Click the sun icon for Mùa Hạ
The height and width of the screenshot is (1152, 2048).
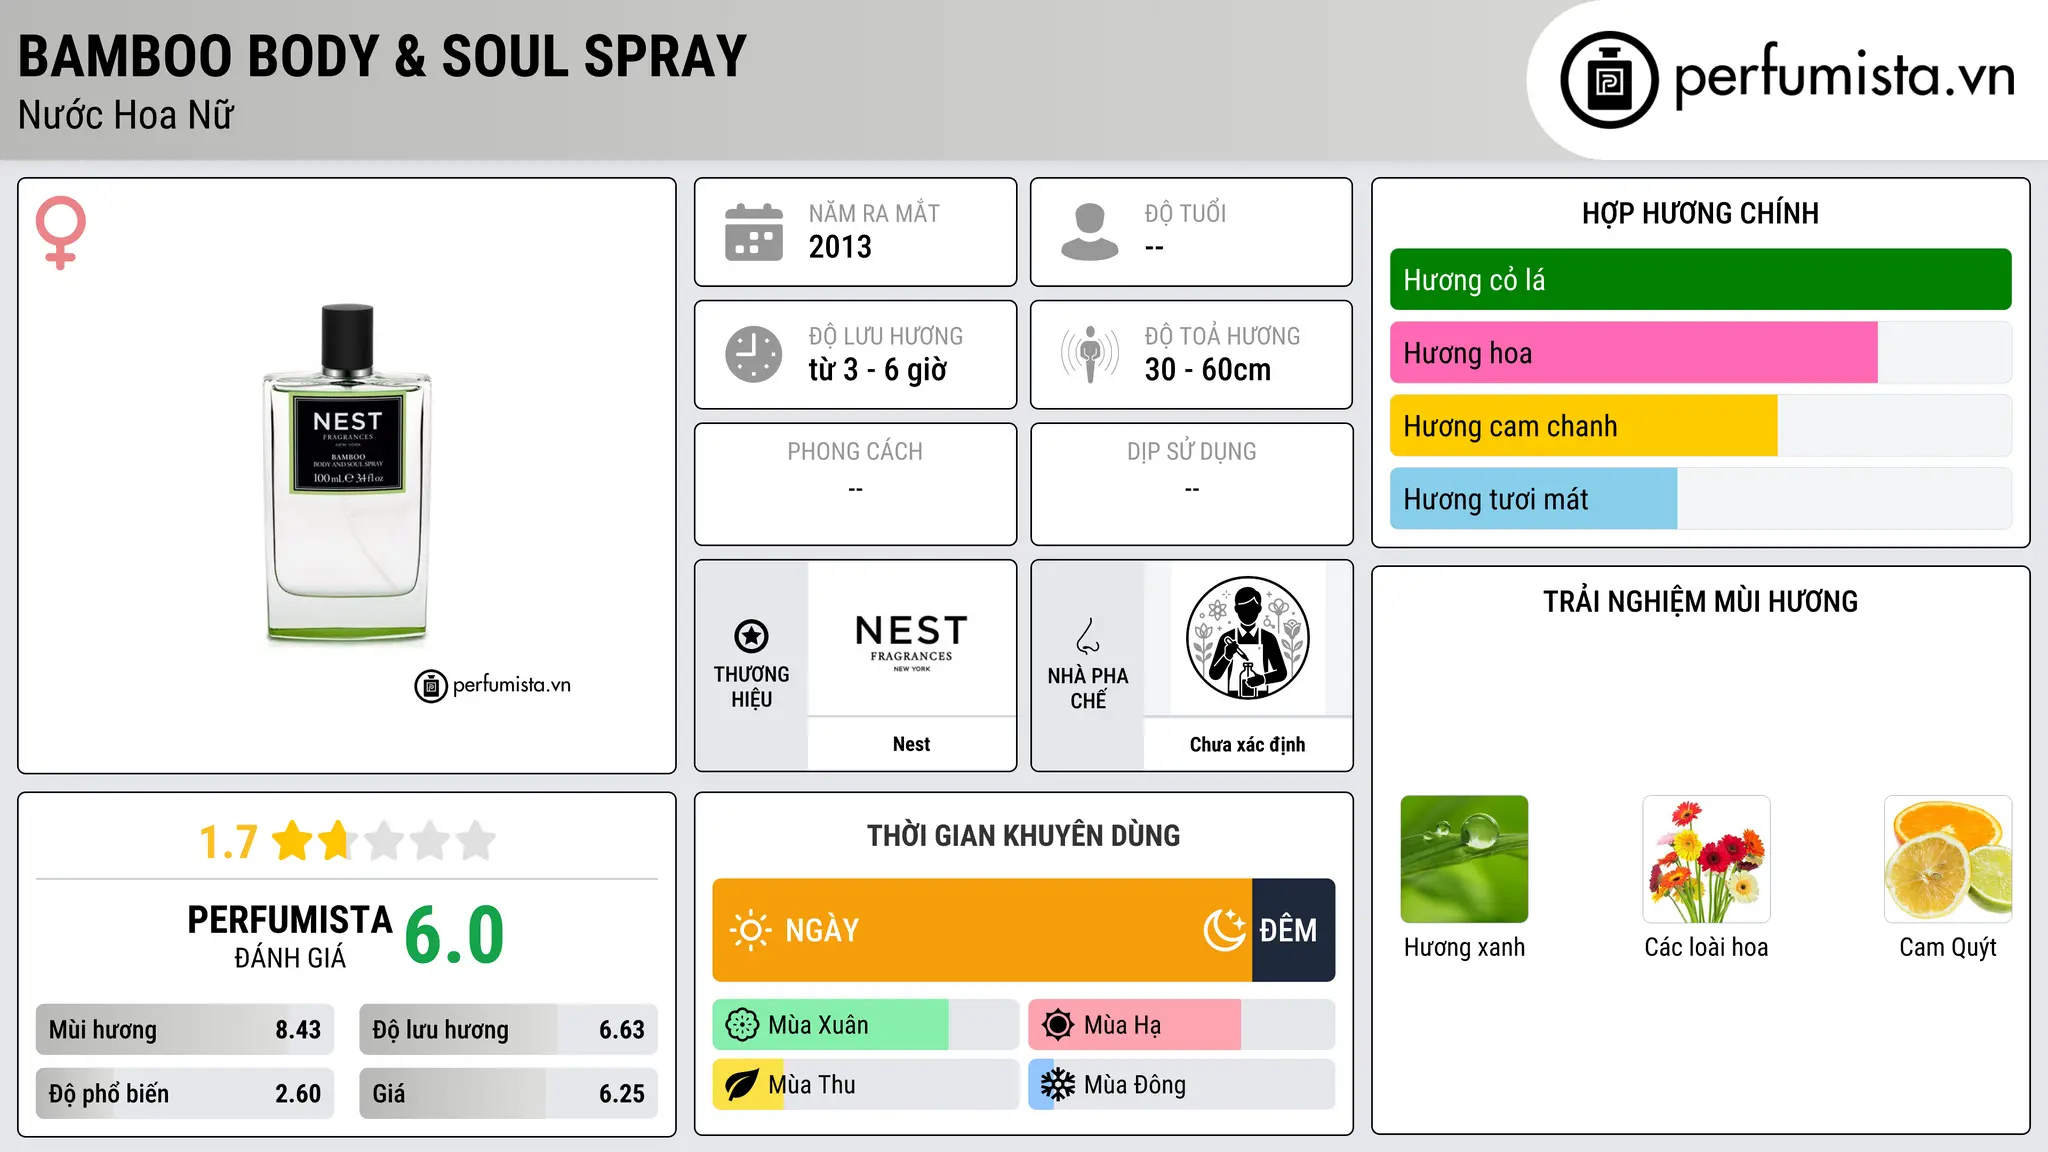(1058, 1025)
